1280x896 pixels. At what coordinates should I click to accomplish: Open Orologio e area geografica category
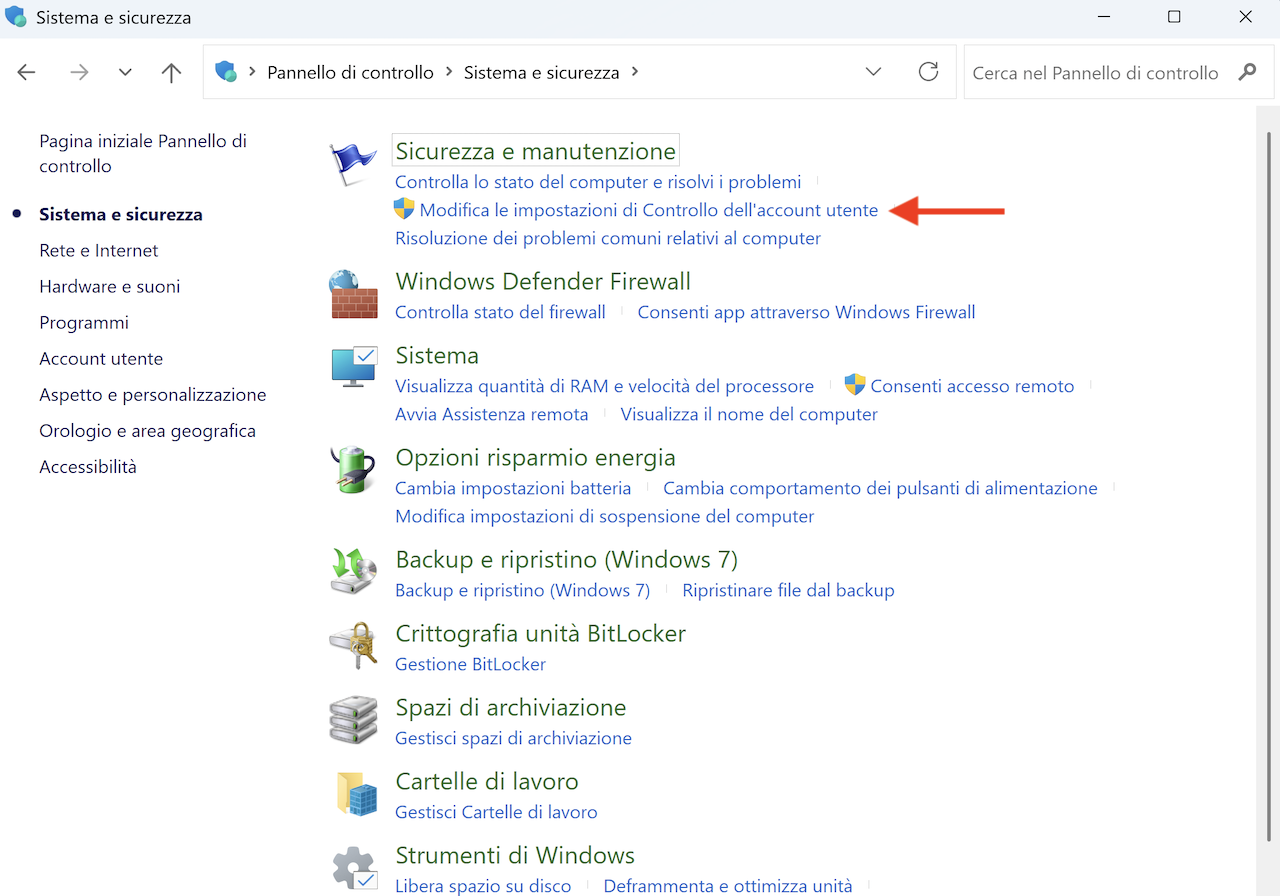point(148,430)
